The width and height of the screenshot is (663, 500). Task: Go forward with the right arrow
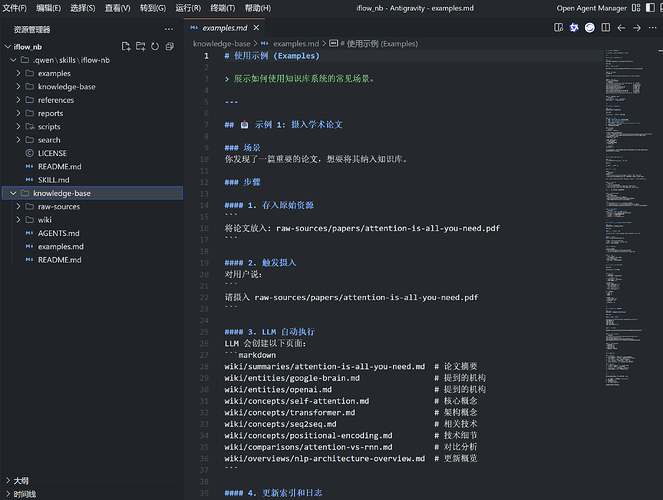click(637, 28)
